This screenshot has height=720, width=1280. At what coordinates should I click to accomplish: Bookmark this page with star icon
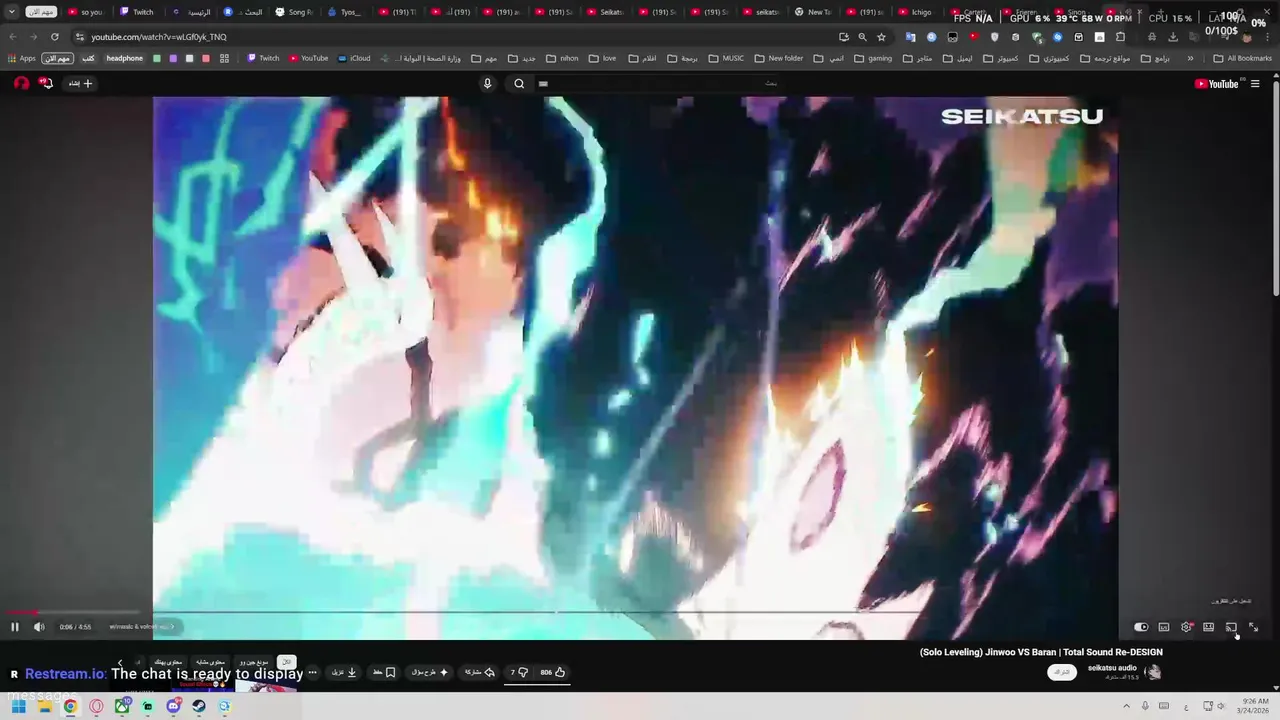tap(881, 37)
